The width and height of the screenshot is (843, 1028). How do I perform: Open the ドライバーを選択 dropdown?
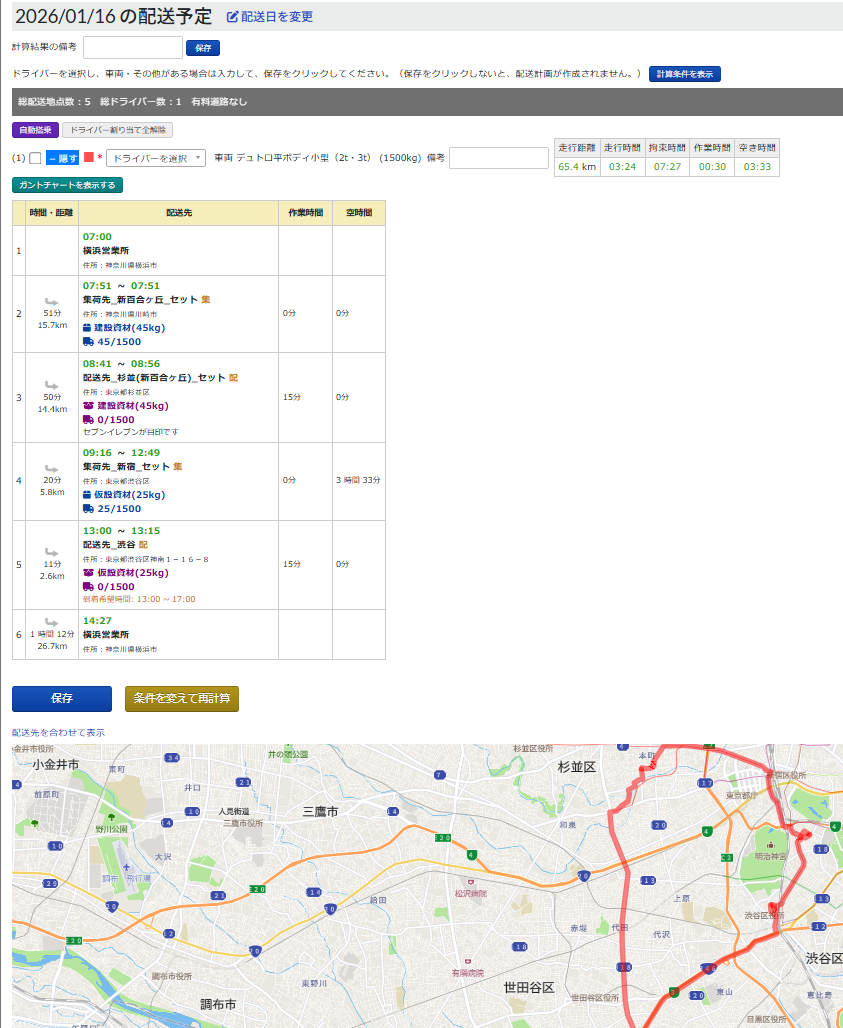coord(156,158)
